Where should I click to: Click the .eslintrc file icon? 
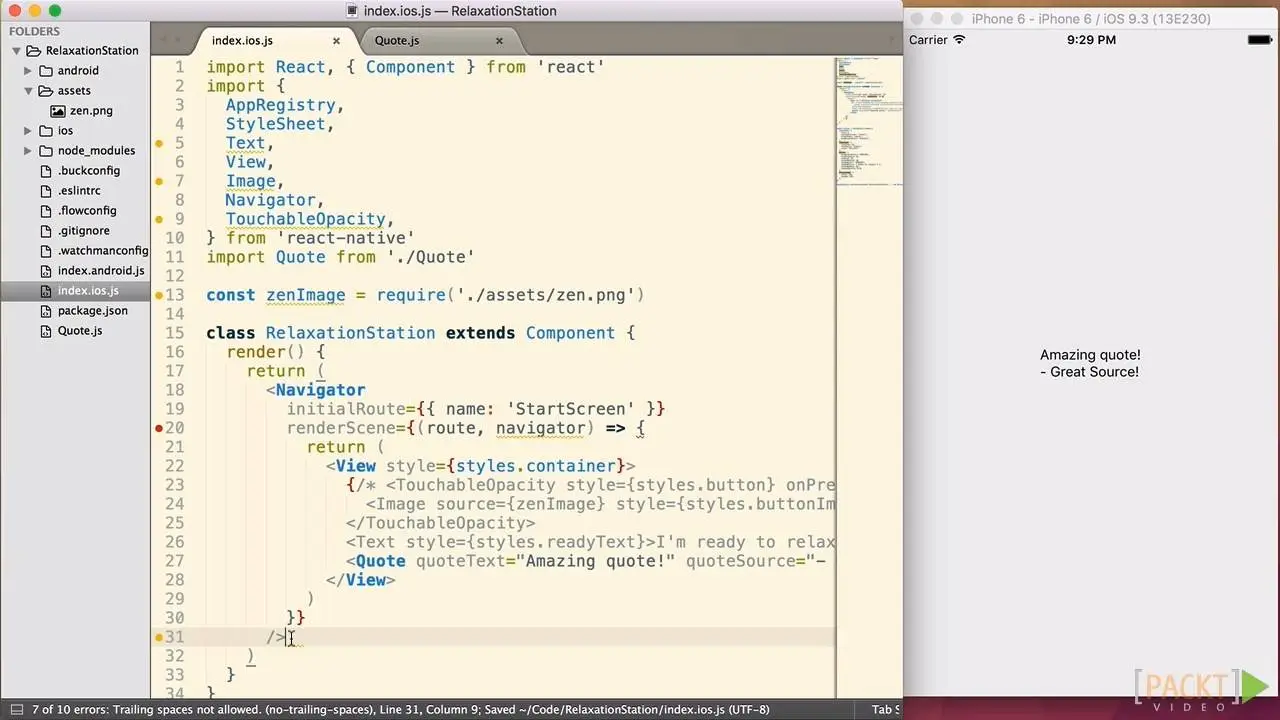(46, 191)
